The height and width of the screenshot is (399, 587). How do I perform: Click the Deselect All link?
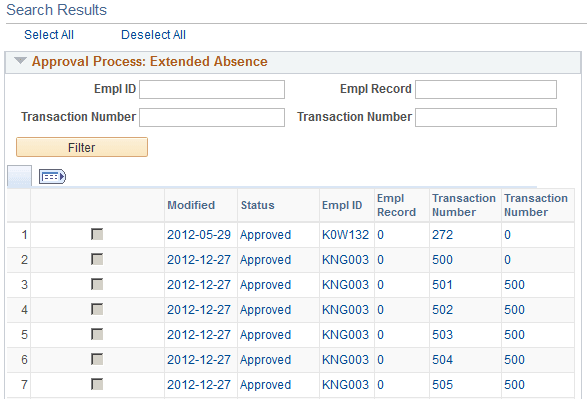coord(153,35)
